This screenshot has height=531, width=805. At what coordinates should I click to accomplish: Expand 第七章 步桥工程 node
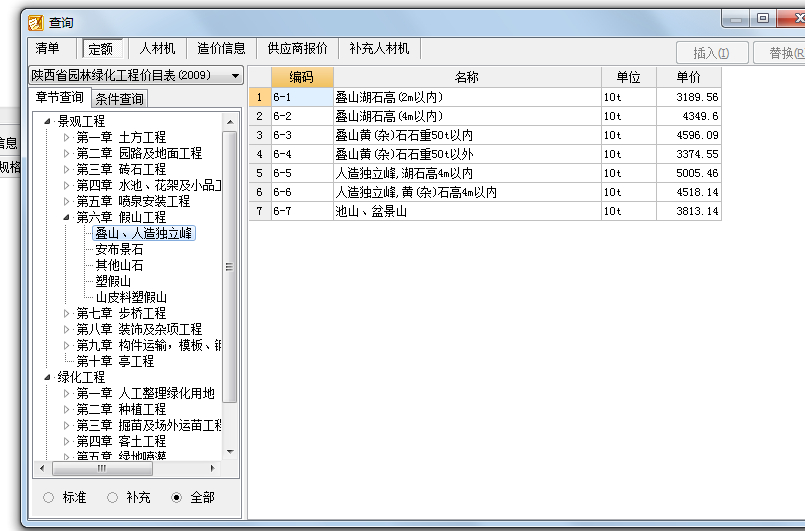66,313
